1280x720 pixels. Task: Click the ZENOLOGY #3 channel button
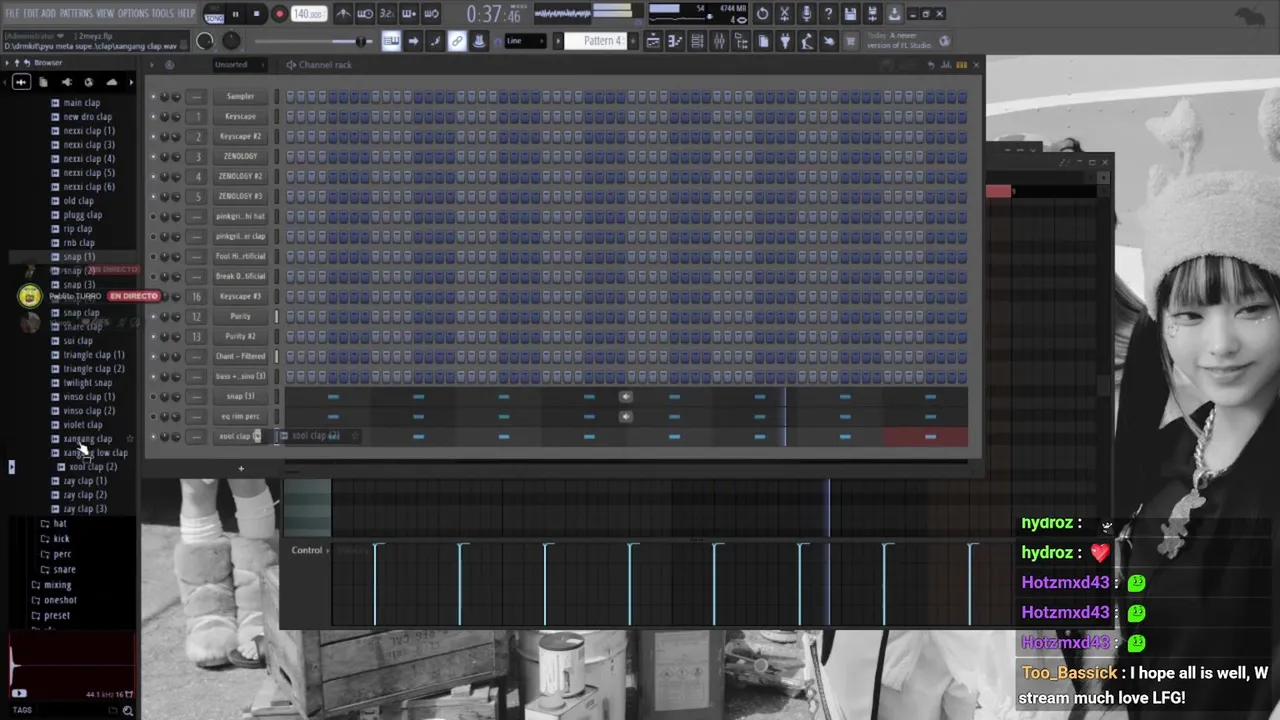240,196
